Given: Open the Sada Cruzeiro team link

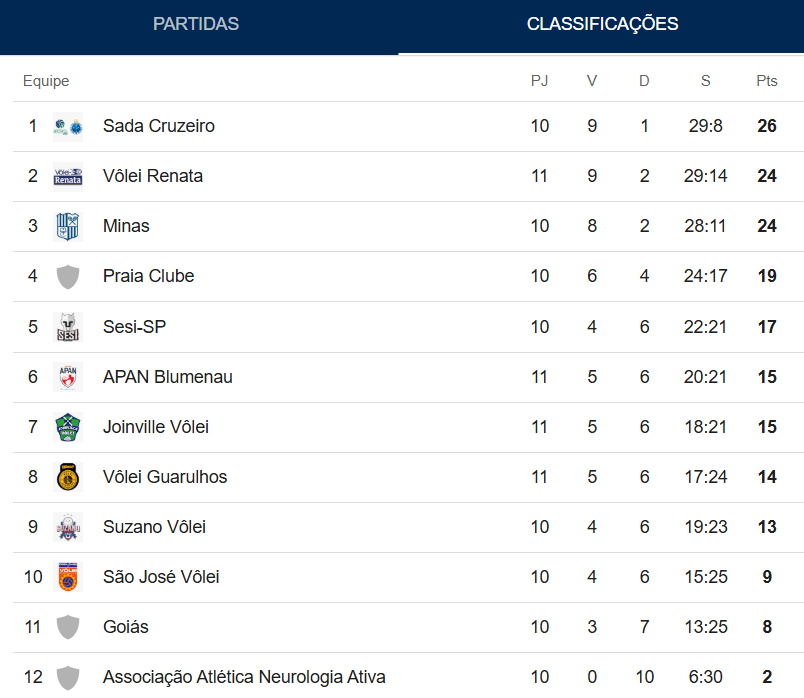Looking at the screenshot, I should click(x=159, y=126).
